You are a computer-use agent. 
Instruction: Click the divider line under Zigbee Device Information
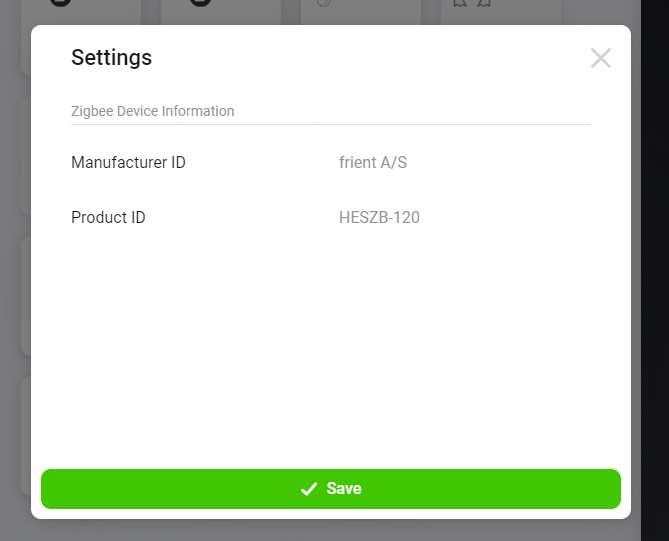[330, 124]
